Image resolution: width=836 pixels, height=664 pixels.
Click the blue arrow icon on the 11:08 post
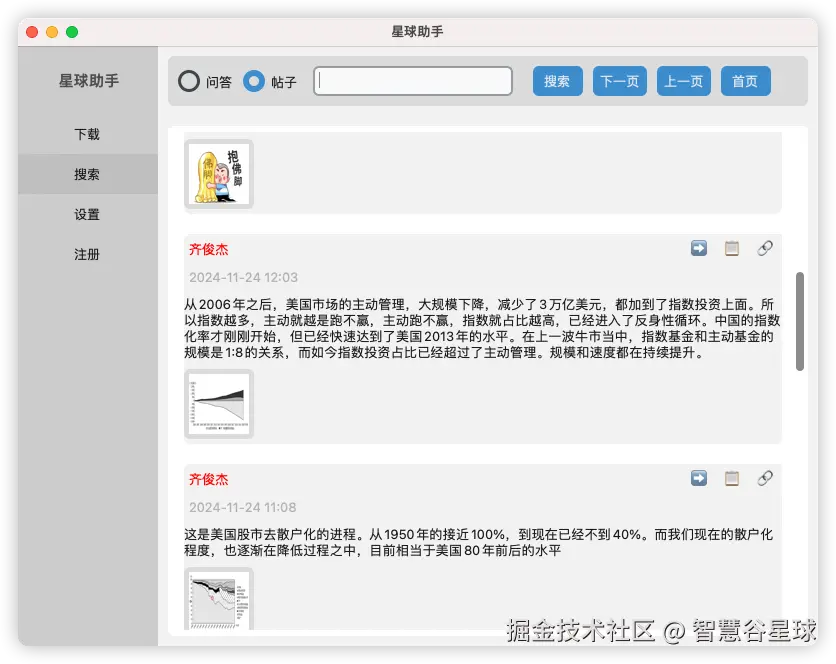pos(698,478)
